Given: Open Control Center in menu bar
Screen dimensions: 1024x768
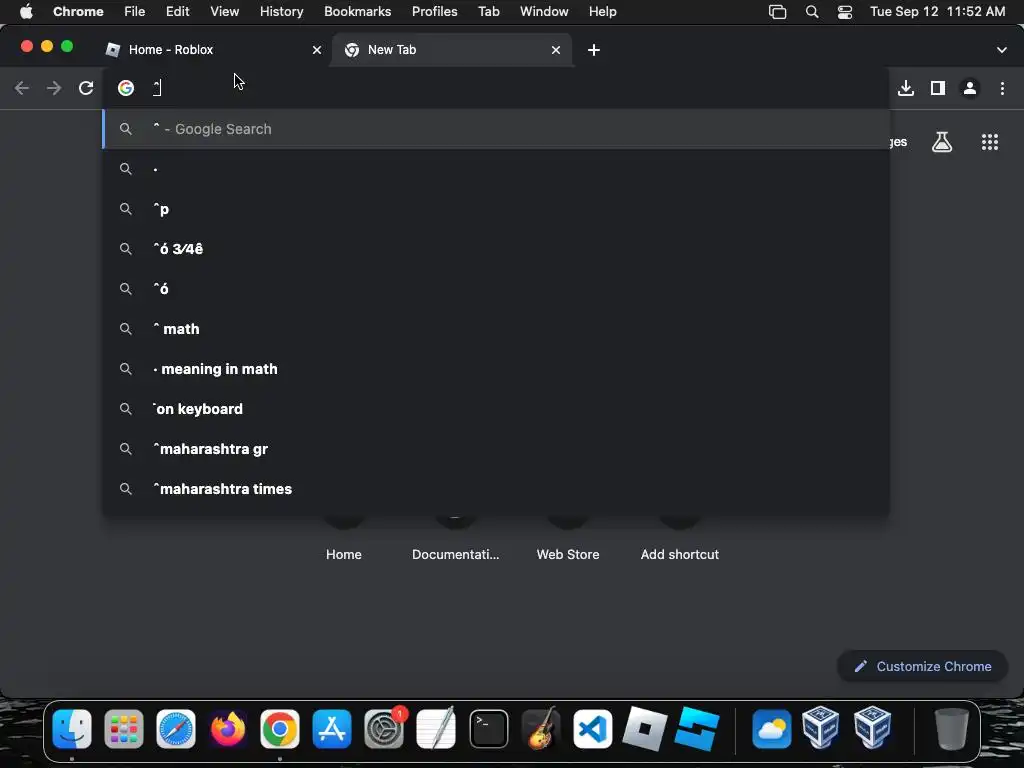Looking at the screenshot, I should pyautogui.click(x=844, y=12).
